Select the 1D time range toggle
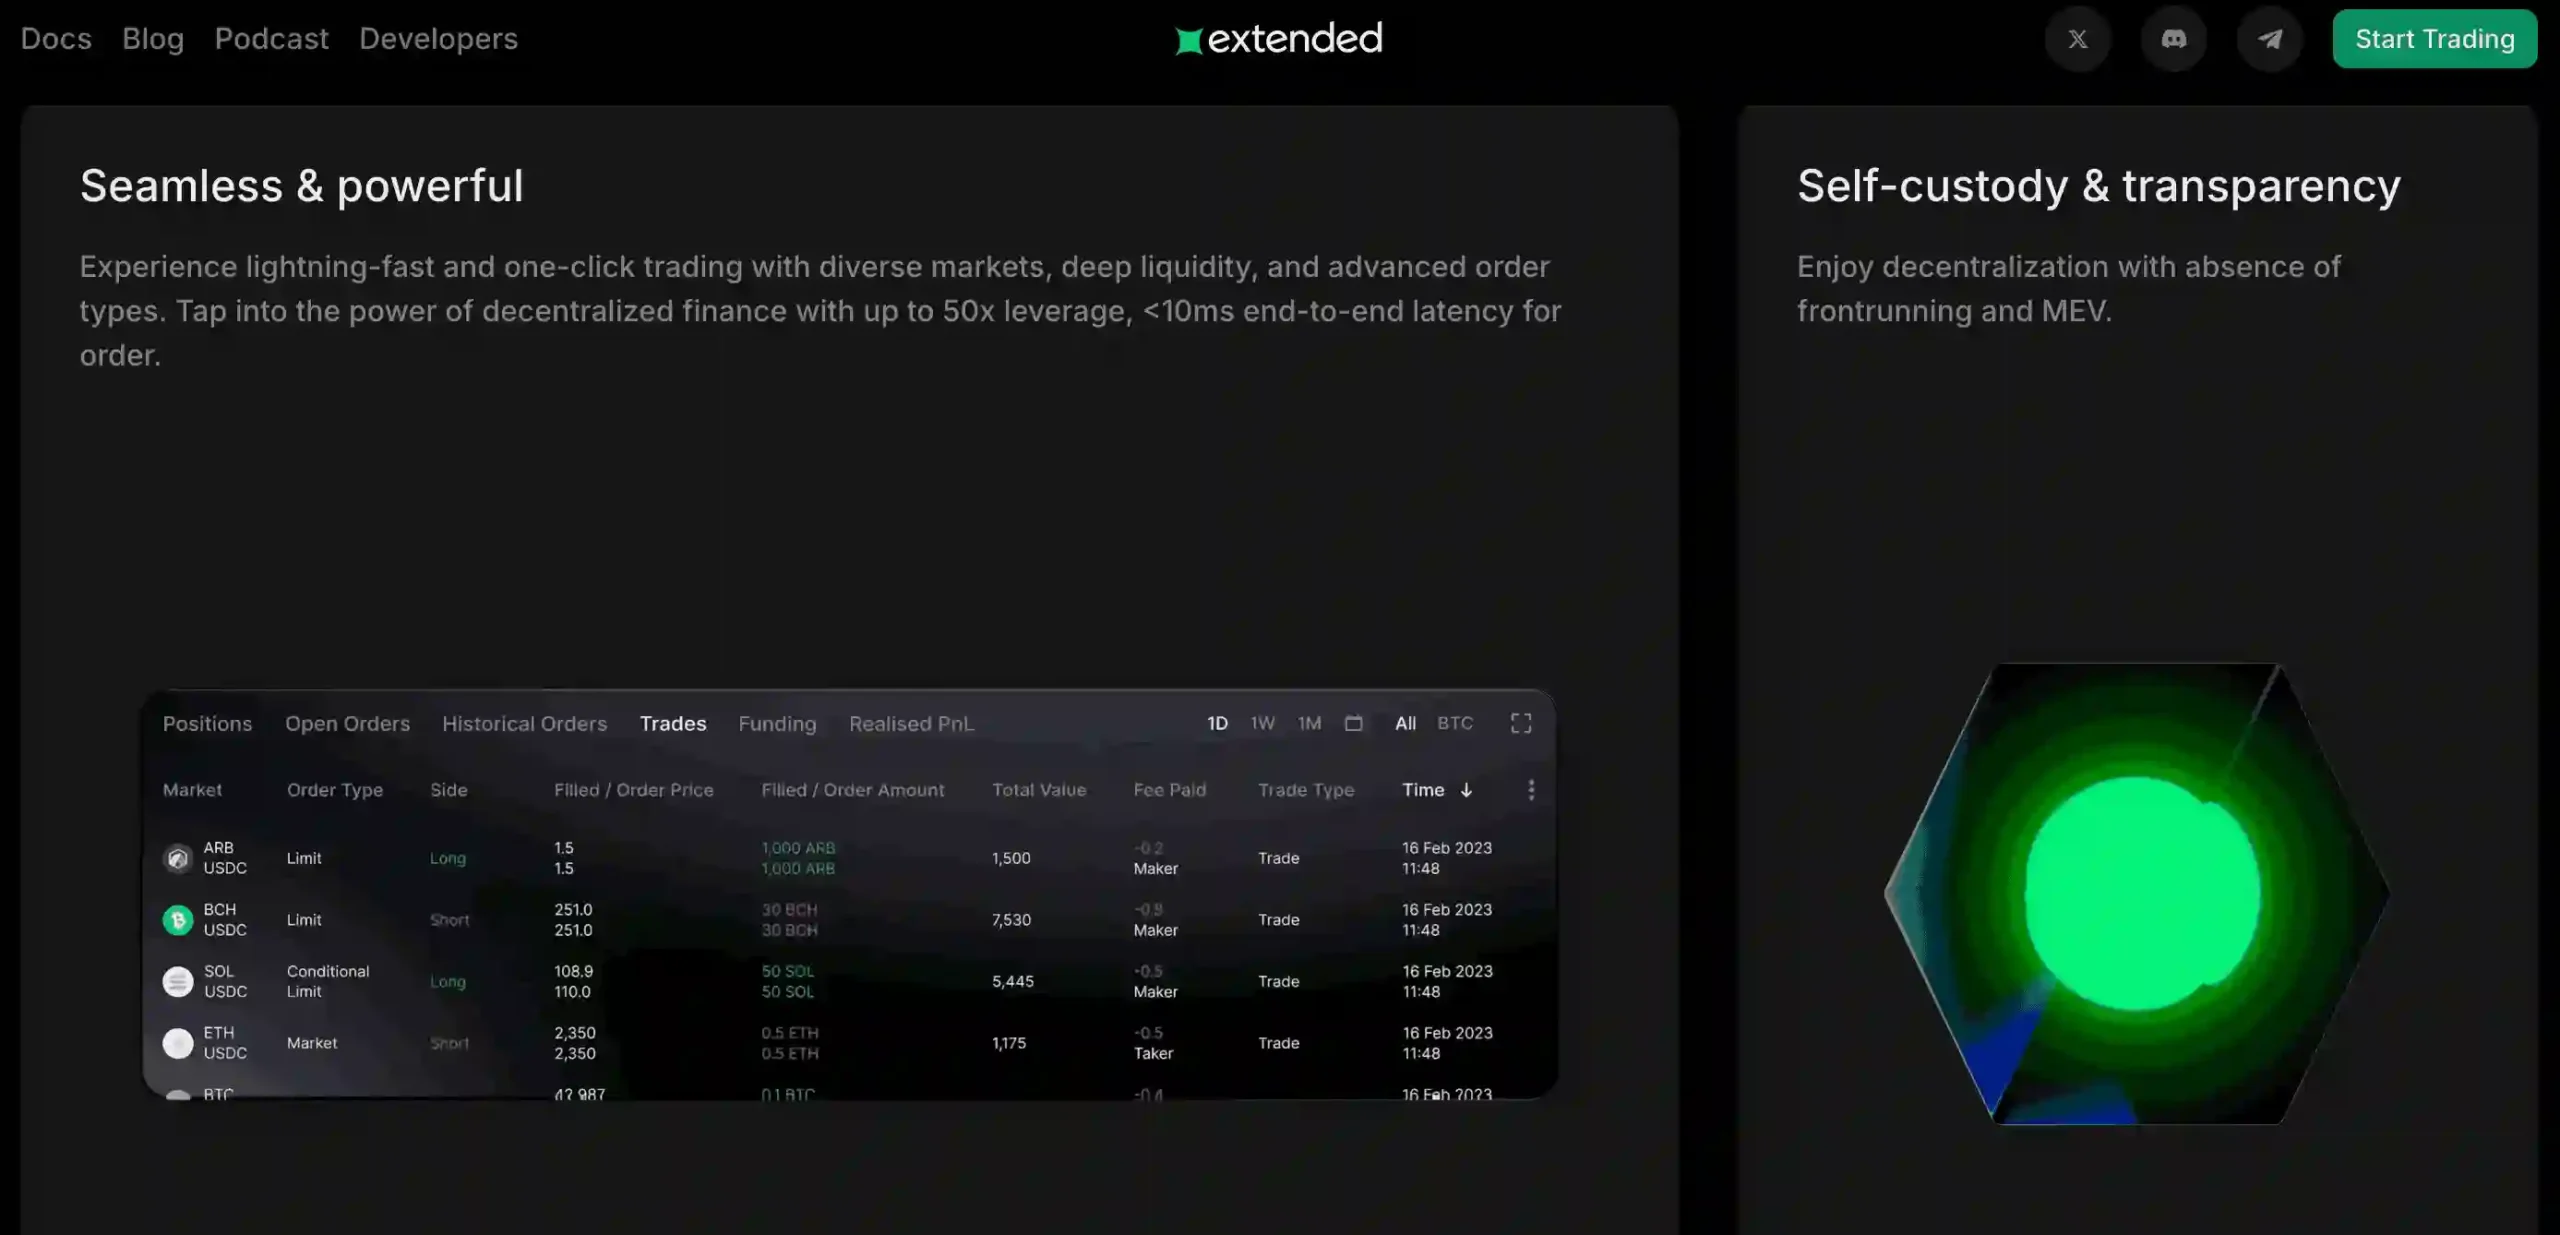The width and height of the screenshot is (2560, 1235). click(1216, 723)
